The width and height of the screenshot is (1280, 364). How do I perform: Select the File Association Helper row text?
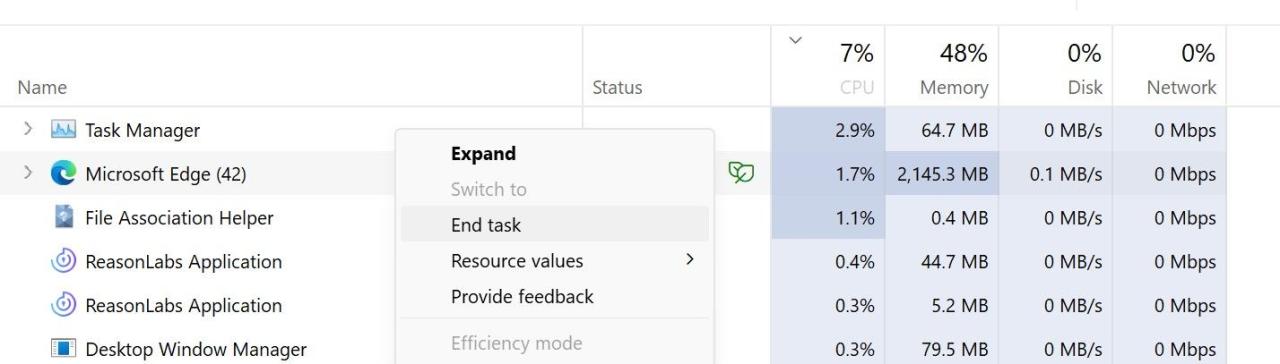pos(179,218)
